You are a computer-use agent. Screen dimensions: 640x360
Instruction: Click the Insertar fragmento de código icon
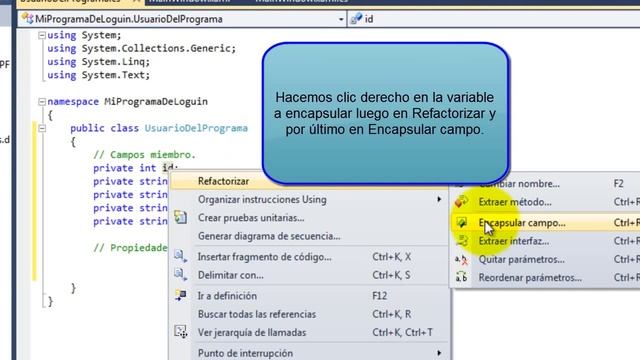[180, 257]
